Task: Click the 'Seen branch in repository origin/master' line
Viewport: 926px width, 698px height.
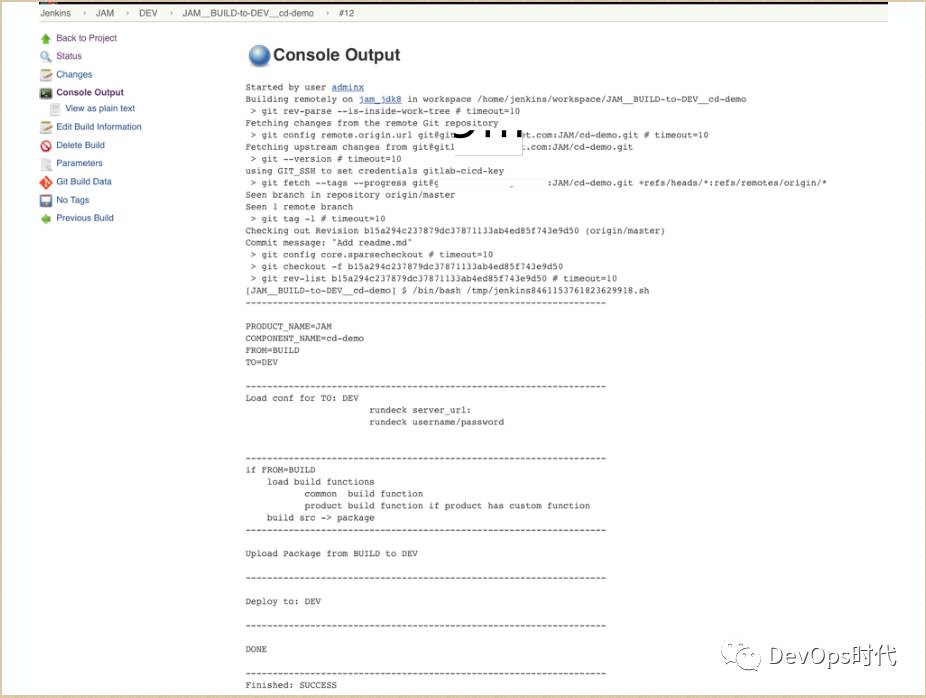Action: click(350, 195)
